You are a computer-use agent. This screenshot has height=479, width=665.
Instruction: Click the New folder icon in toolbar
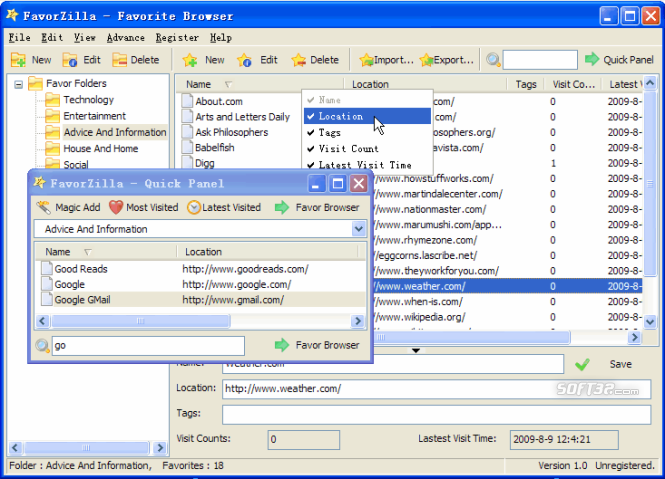pyautogui.click(x=18, y=60)
